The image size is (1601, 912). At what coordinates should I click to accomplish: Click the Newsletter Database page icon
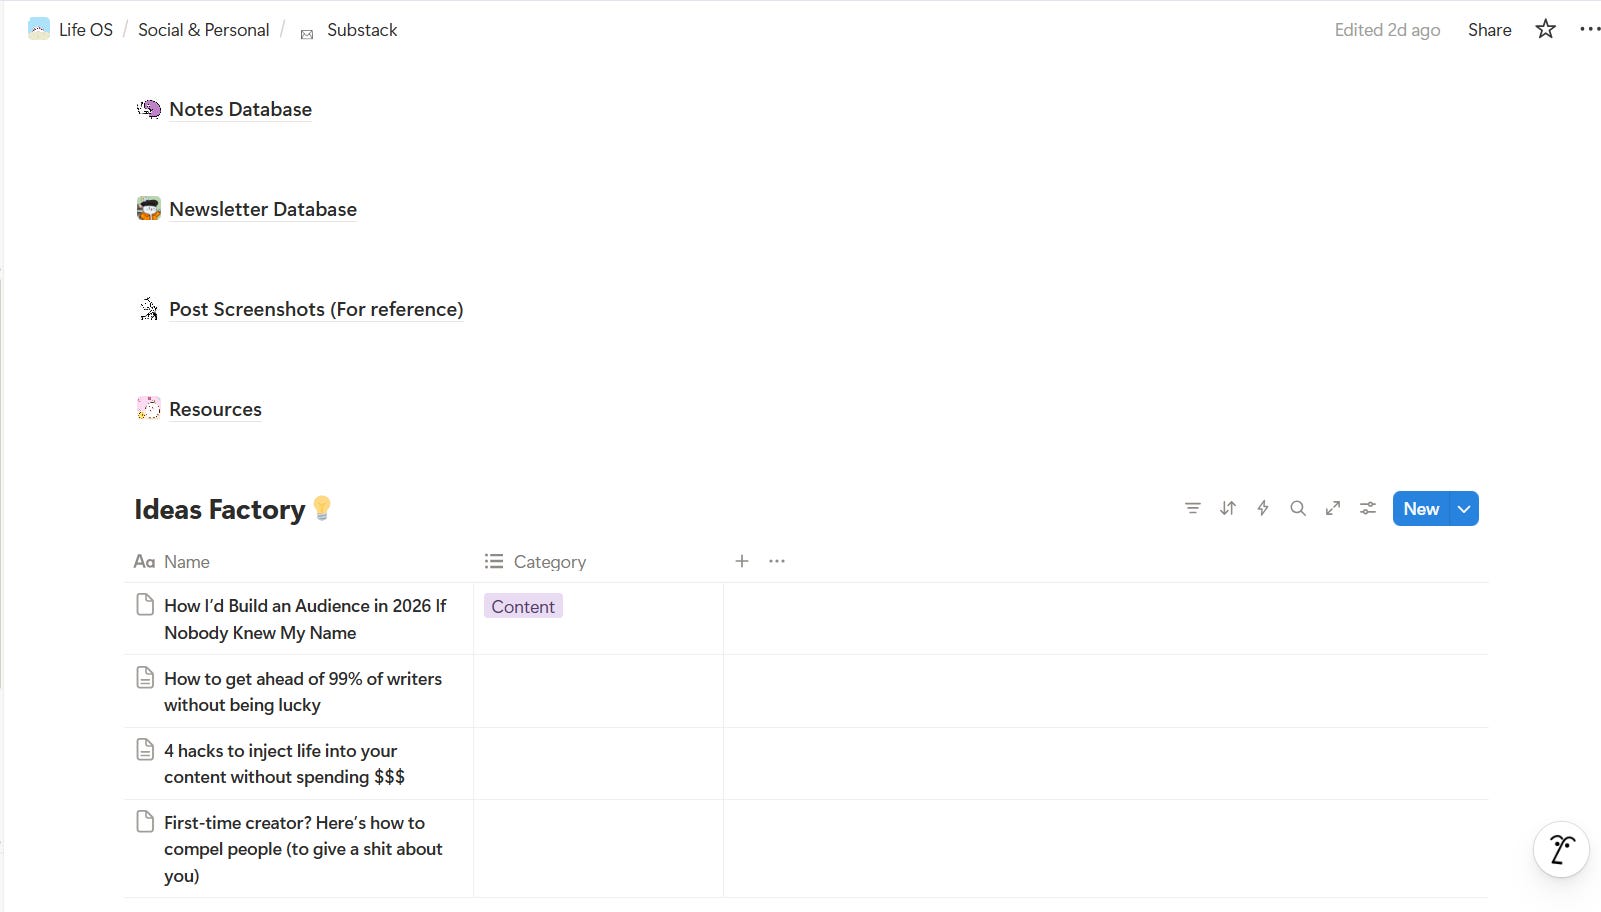coord(148,209)
